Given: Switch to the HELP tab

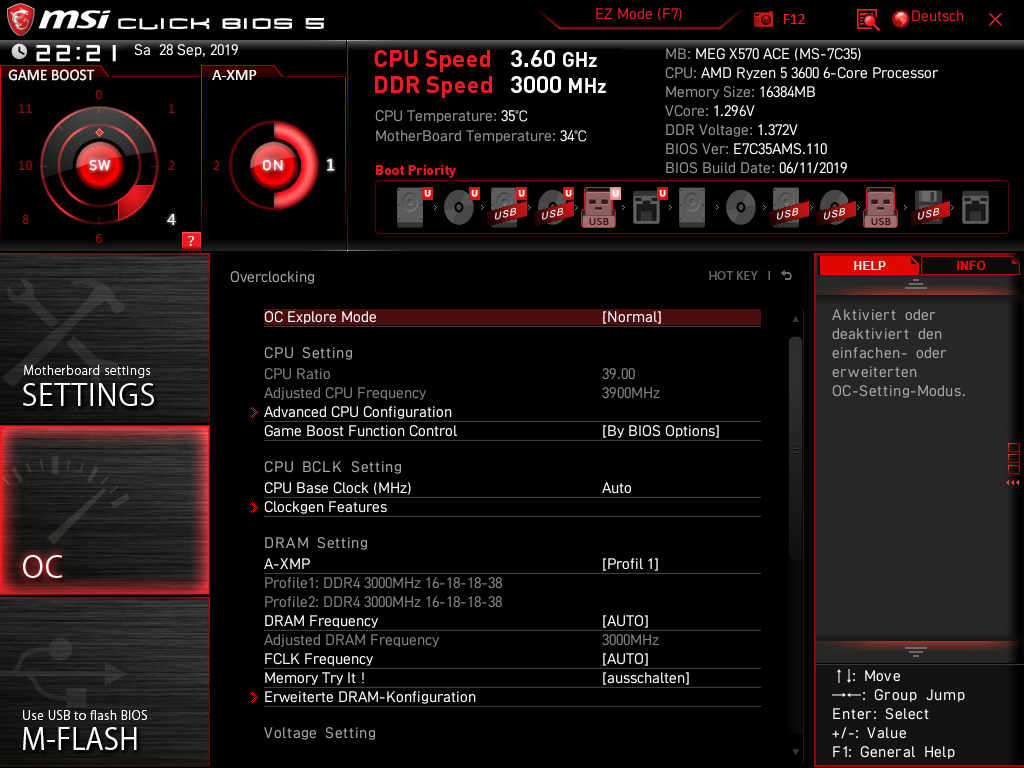Looking at the screenshot, I should pos(869,265).
